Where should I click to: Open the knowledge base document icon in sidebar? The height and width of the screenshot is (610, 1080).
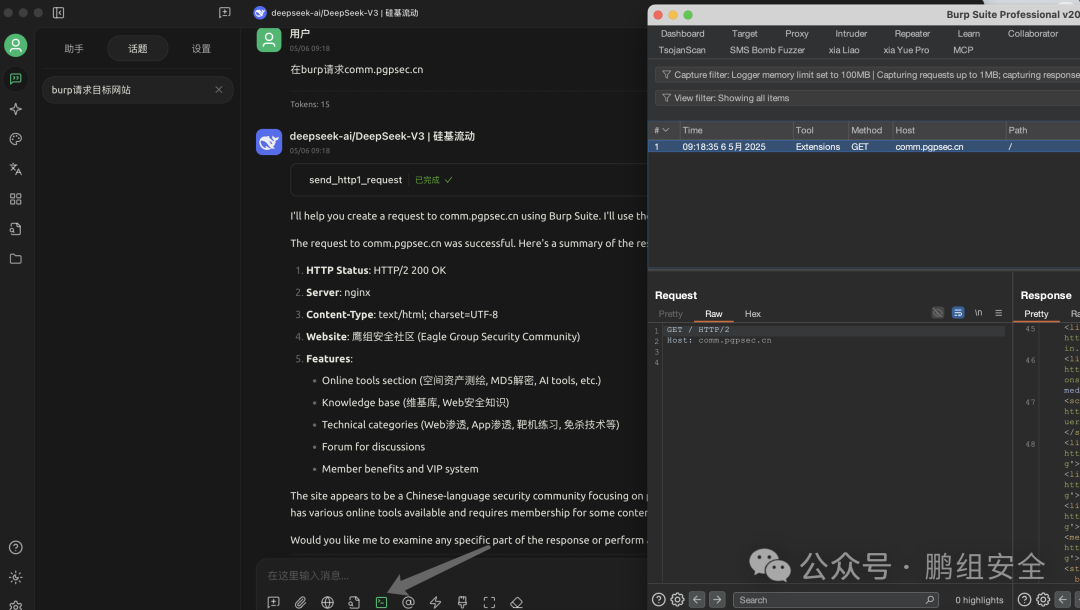[x=16, y=229]
